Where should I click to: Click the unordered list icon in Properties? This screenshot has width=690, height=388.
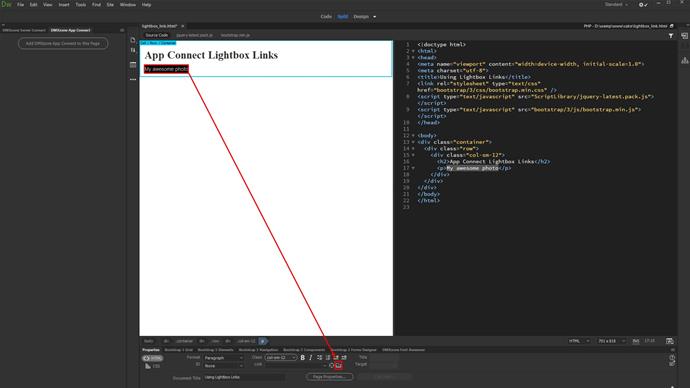tap(319, 358)
